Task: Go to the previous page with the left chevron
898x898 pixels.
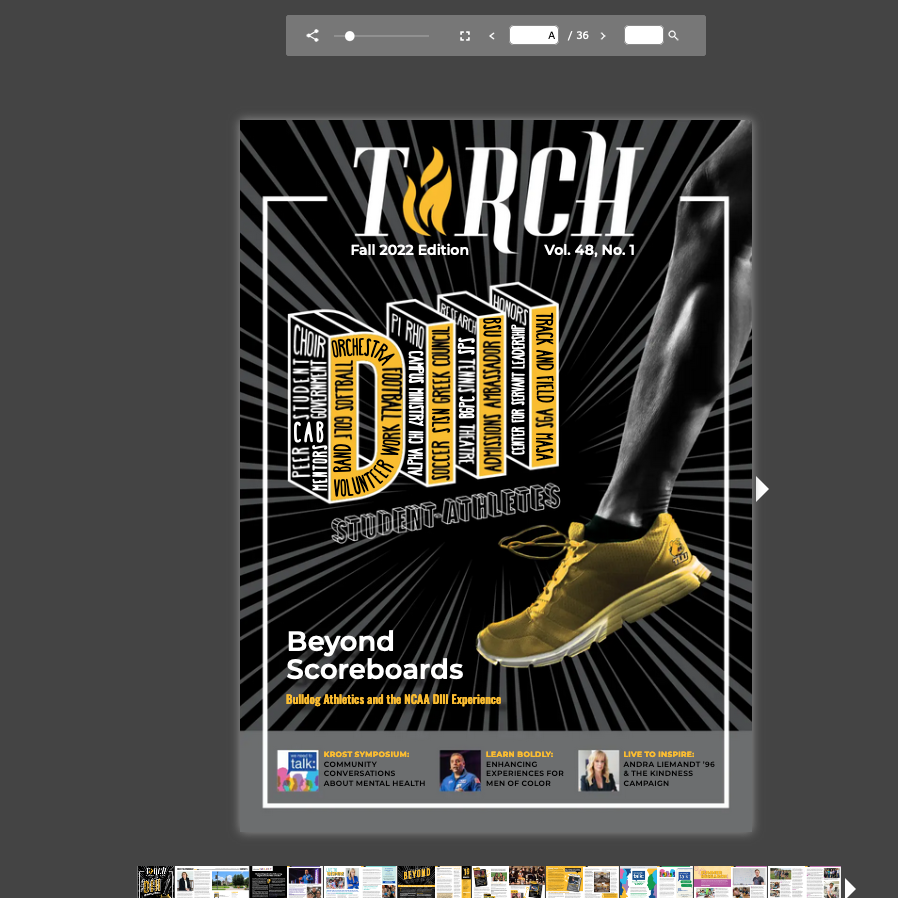Action: point(491,36)
